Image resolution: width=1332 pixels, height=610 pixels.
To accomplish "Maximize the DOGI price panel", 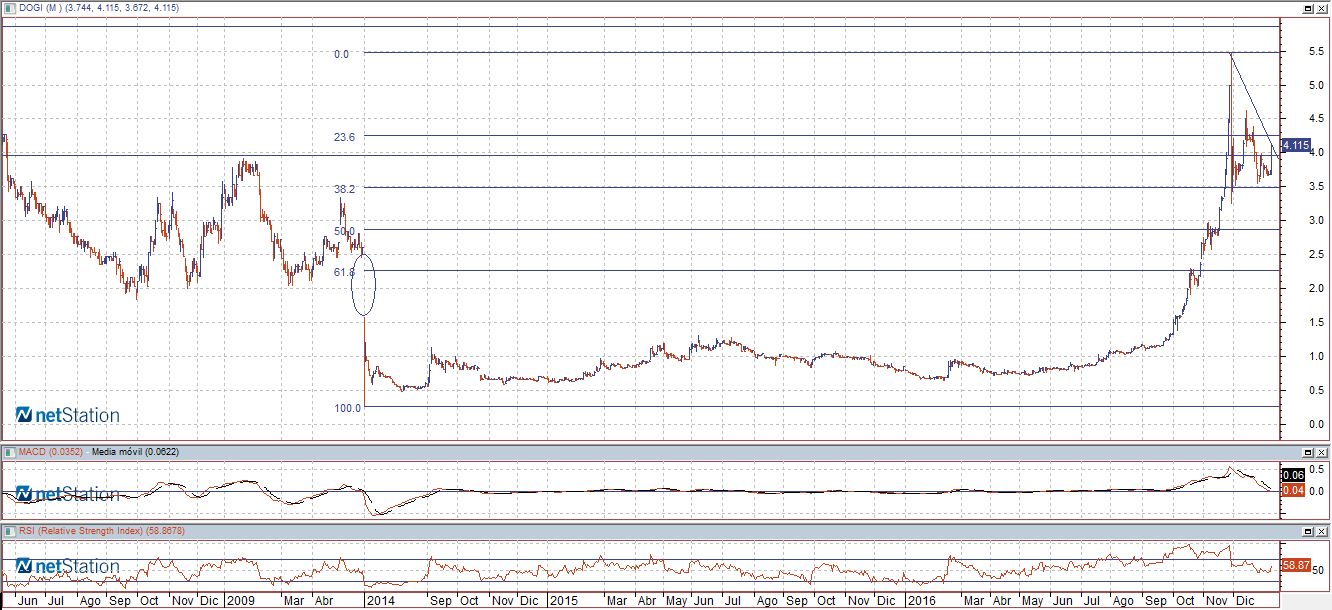I will 1307,7.
